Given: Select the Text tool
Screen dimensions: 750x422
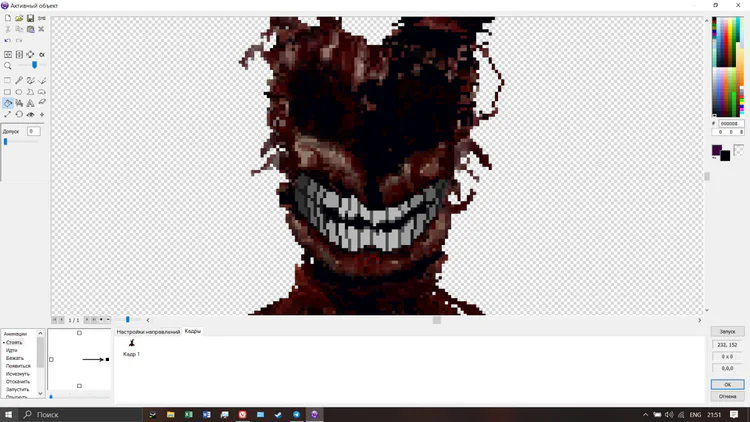Looking at the screenshot, I should pyautogui.click(x=30, y=103).
